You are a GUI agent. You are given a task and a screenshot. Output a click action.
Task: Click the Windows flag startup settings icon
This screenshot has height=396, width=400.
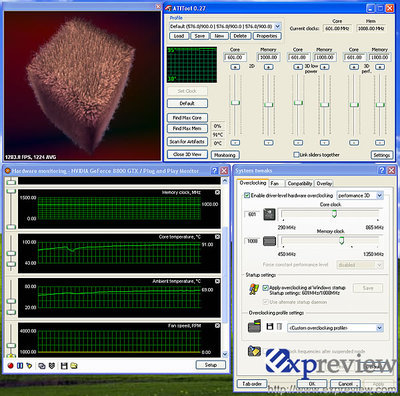coord(254,289)
